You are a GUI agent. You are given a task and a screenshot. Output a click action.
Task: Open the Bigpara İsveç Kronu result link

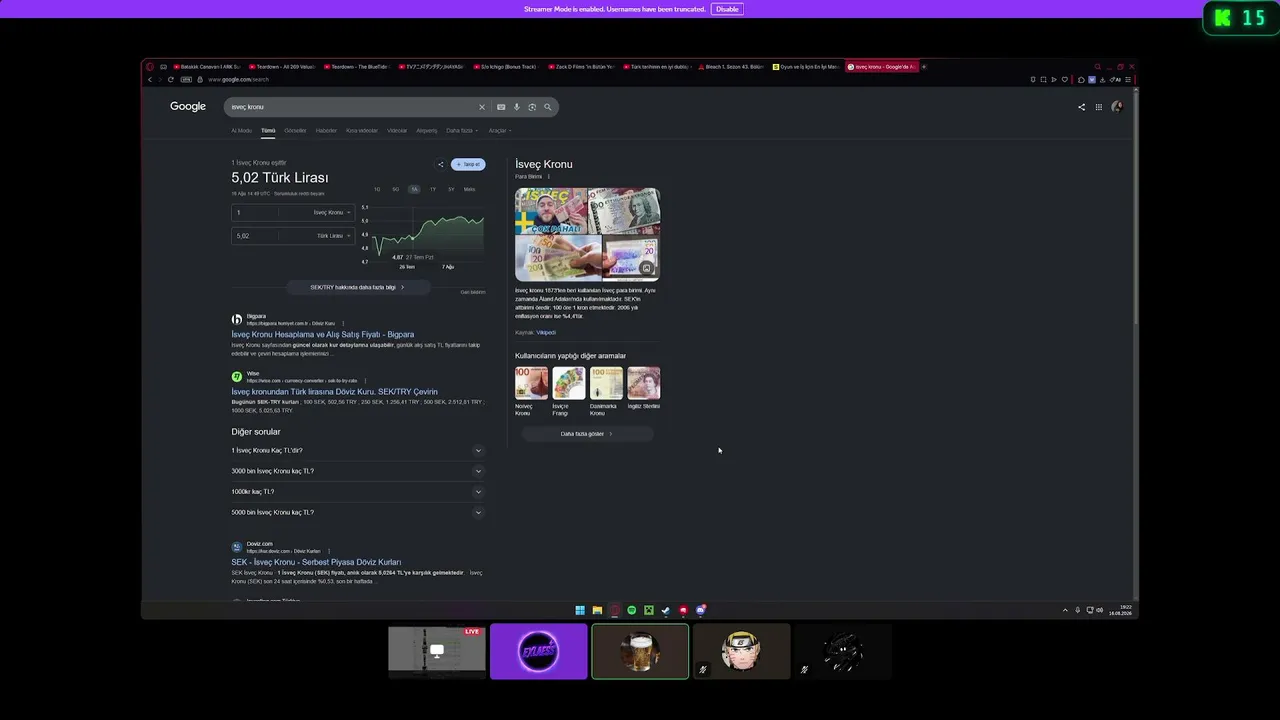[322, 334]
